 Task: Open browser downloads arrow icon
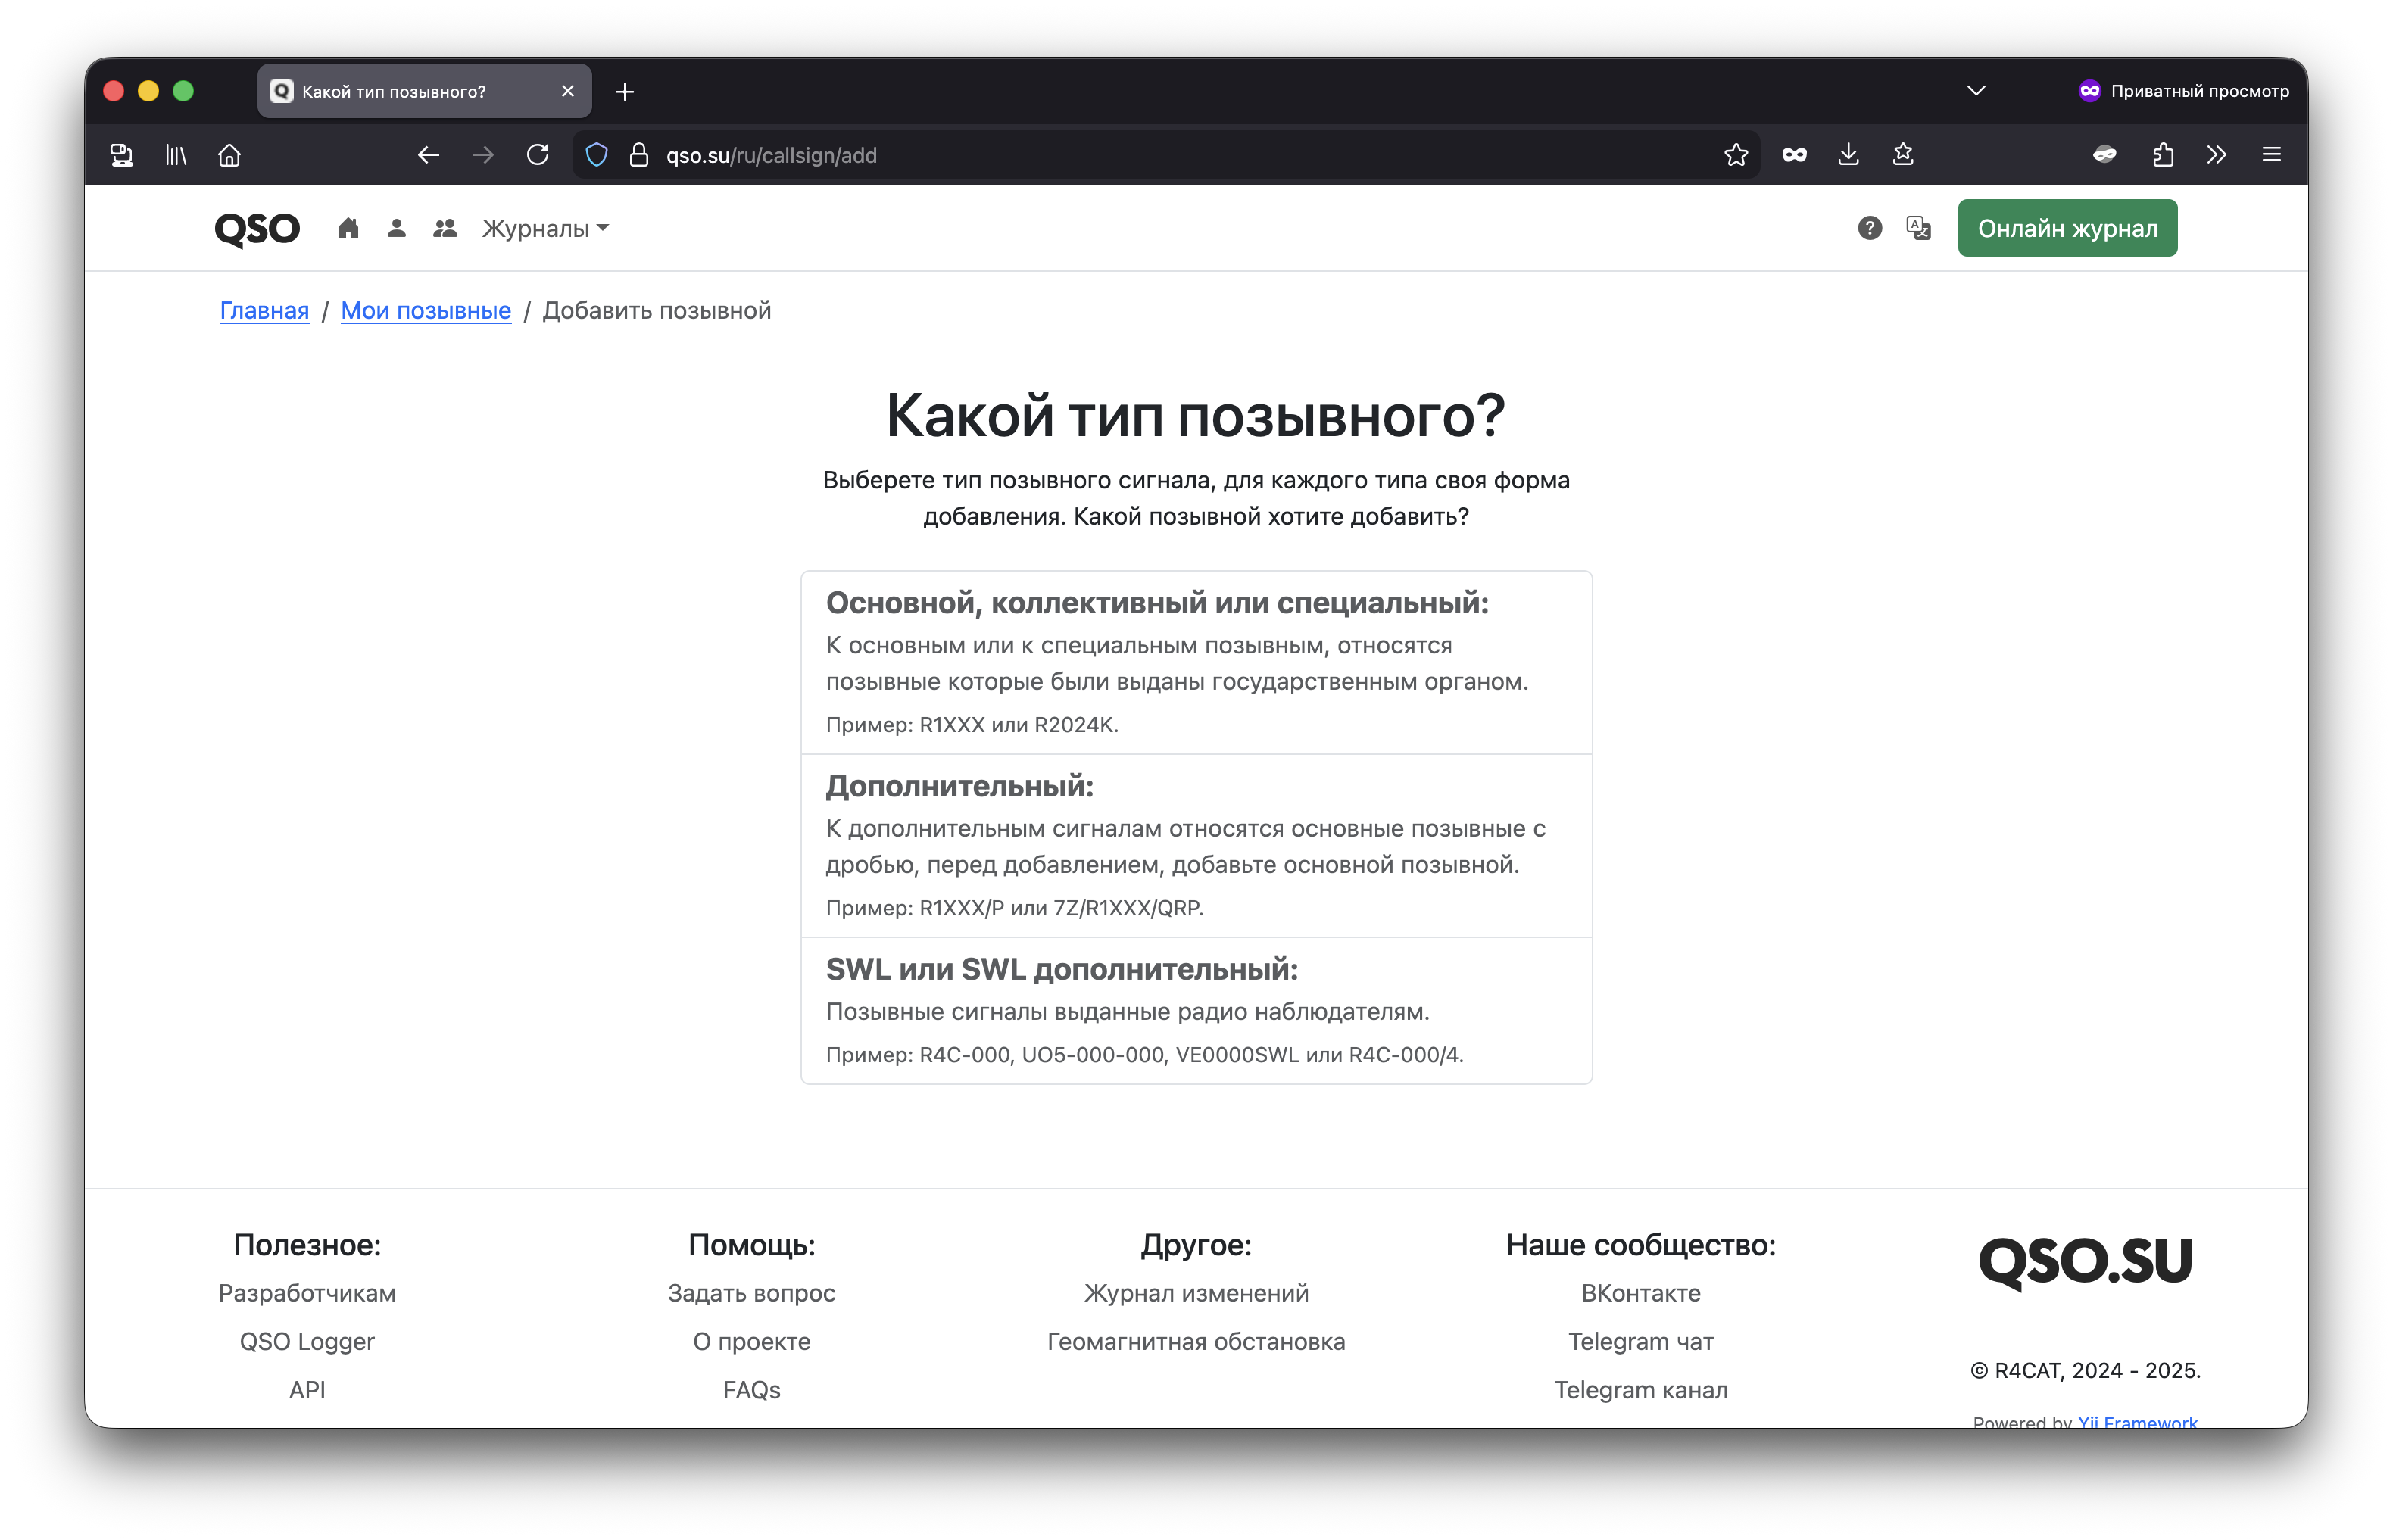(1848, 155)
